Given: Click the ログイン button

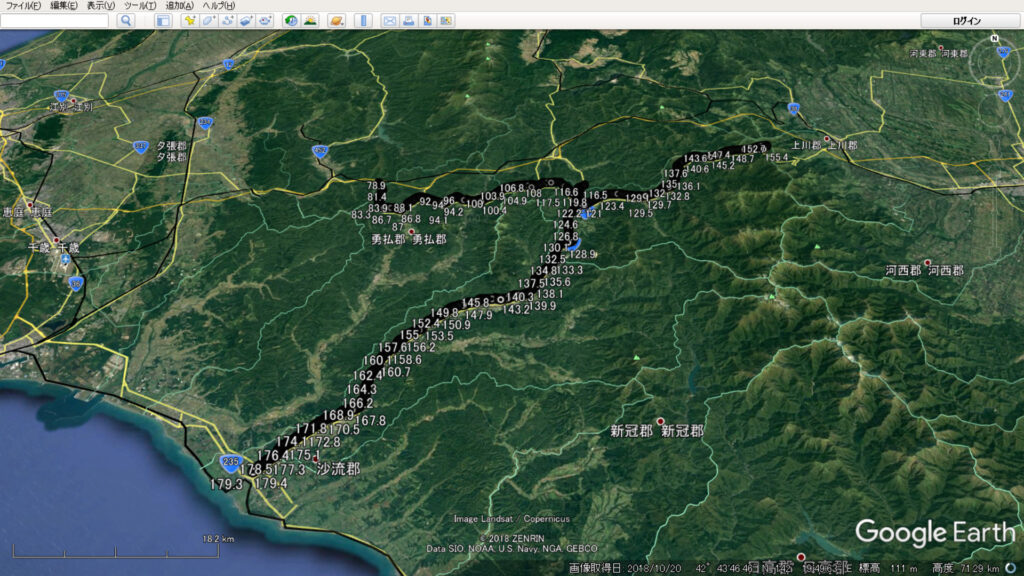Looking at the screenshot, I should point(966,20).
